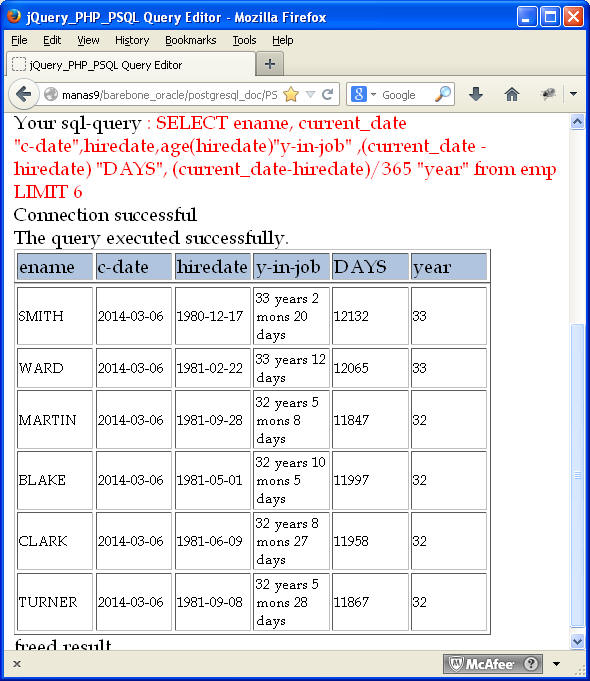The height and width of the screenshot is (681, 590).
Task: Click the browser Back arrow button
Action: point(23,94)
